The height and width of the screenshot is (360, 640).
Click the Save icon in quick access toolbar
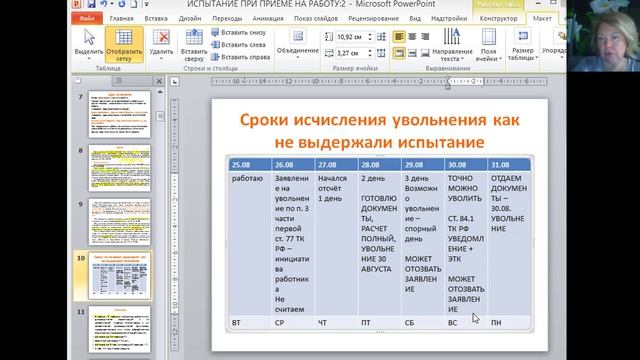pos(91,4)
